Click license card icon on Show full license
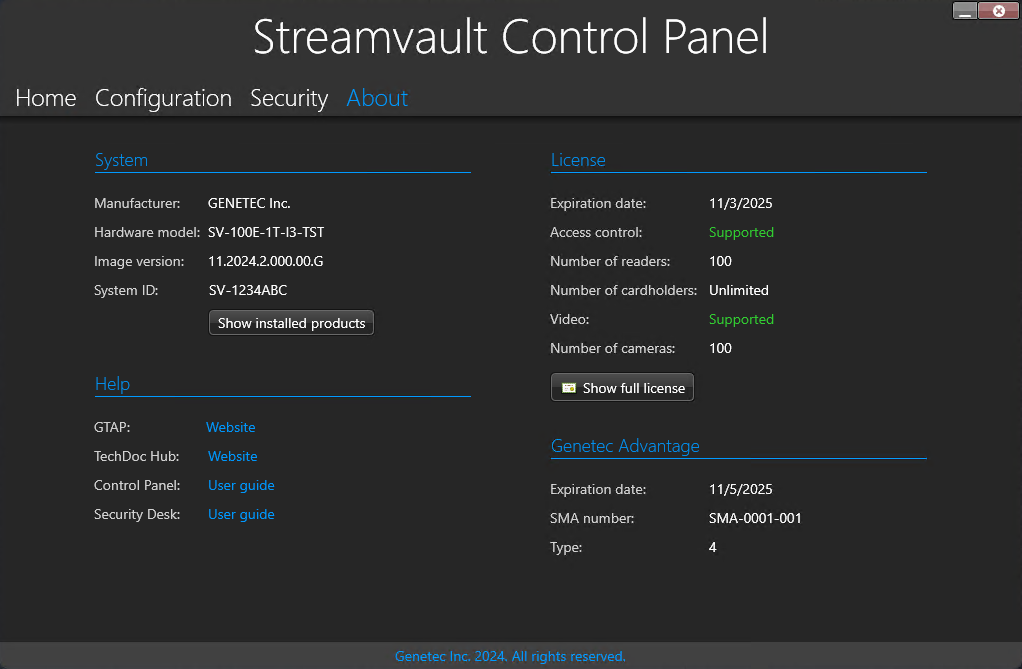 tap(568, 388)
